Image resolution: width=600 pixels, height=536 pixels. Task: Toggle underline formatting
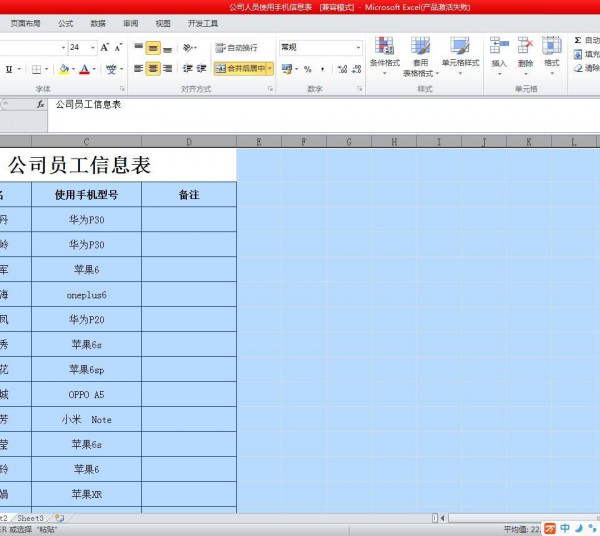tap(9, 69)
